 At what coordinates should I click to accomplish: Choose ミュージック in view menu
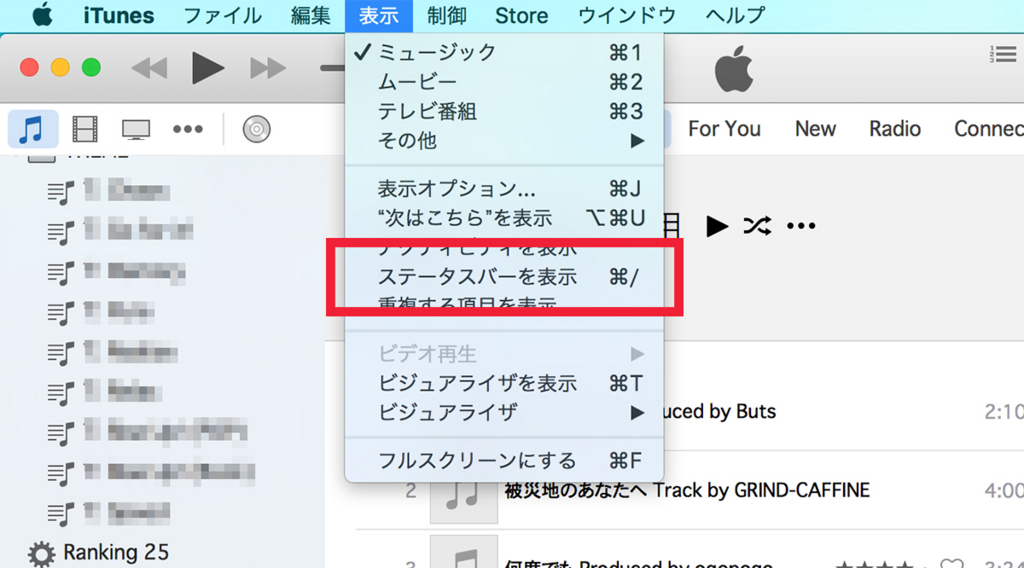pyautogui.click(x=504, y=52)
